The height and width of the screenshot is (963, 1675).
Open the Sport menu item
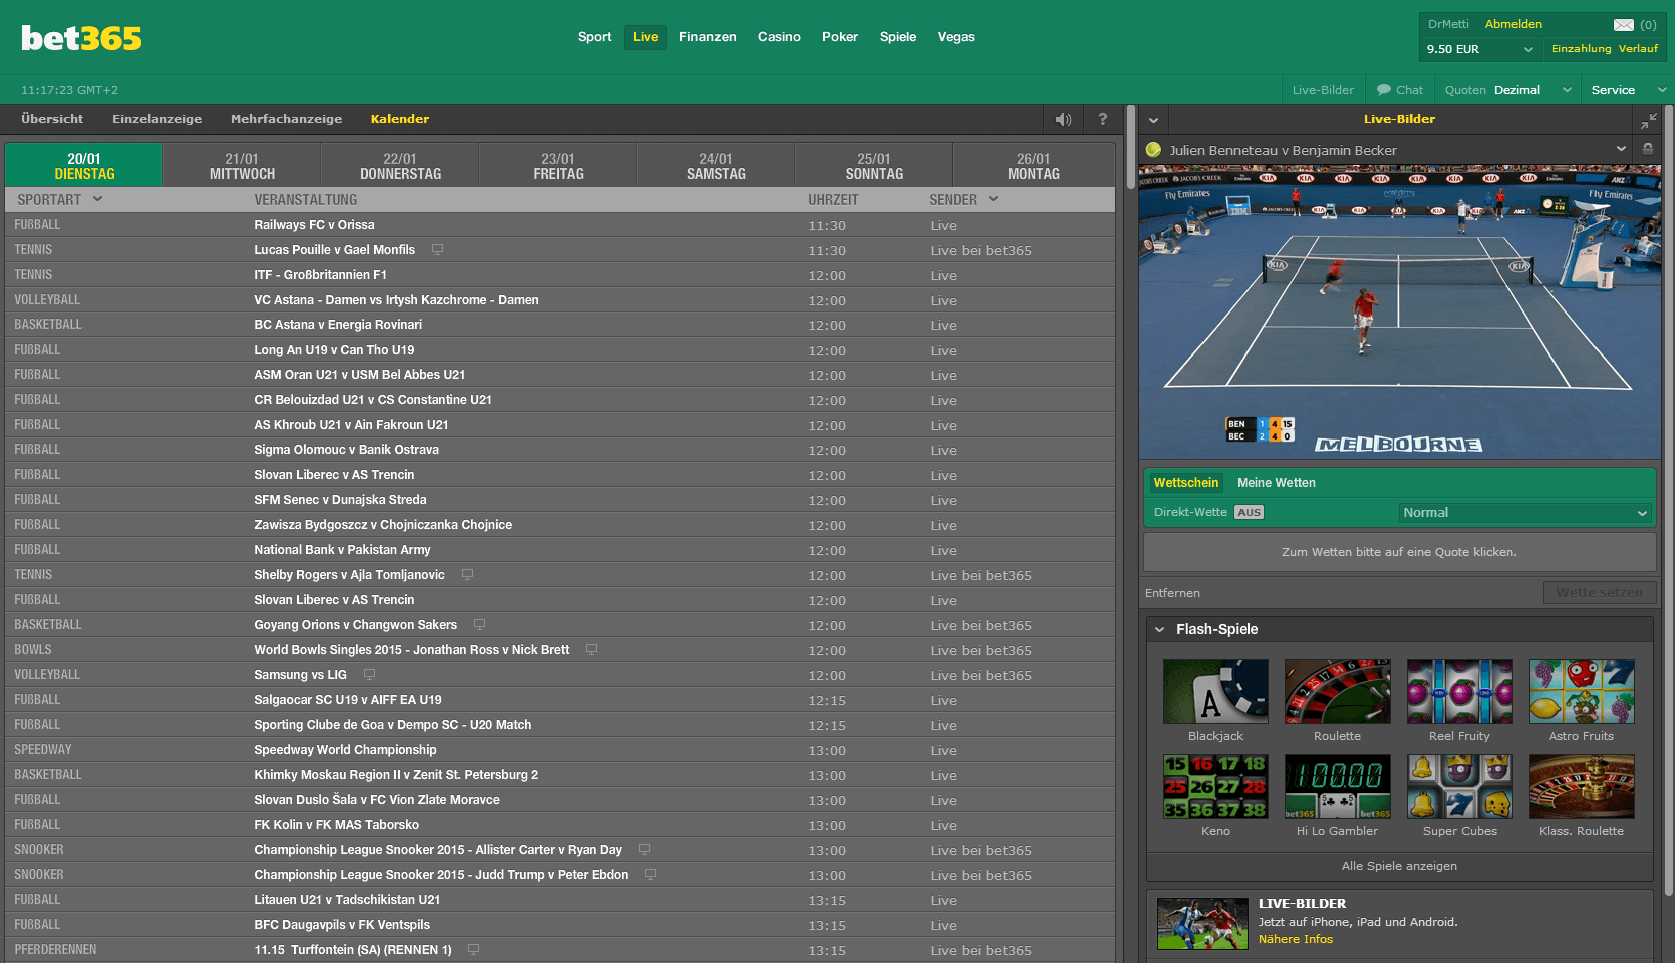point(594,37)
